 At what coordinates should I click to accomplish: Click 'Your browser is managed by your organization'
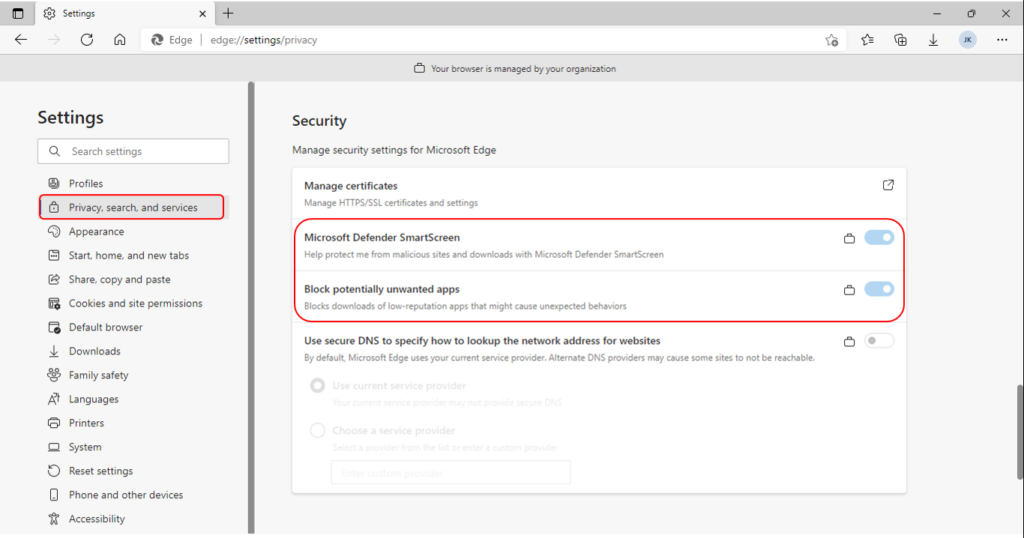pyautogui.click(x=523, y=69)
